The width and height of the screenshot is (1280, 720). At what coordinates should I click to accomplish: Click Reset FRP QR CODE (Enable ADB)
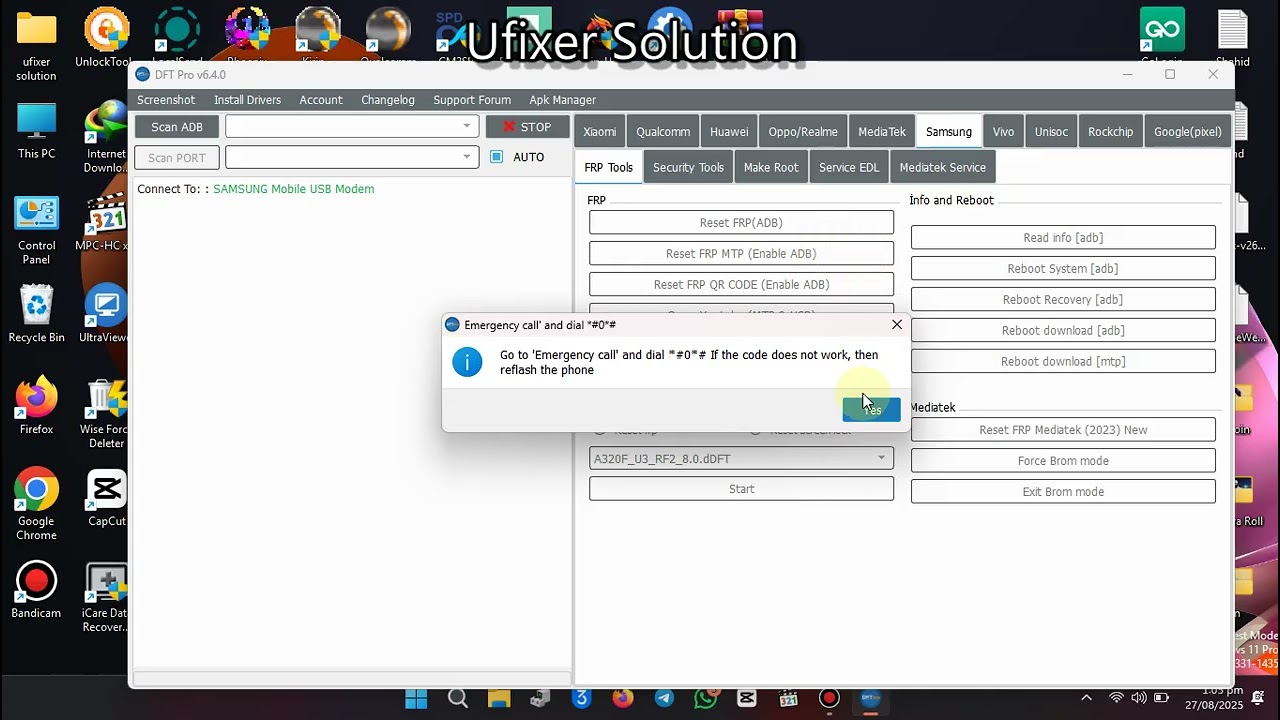tap(741, 284)
